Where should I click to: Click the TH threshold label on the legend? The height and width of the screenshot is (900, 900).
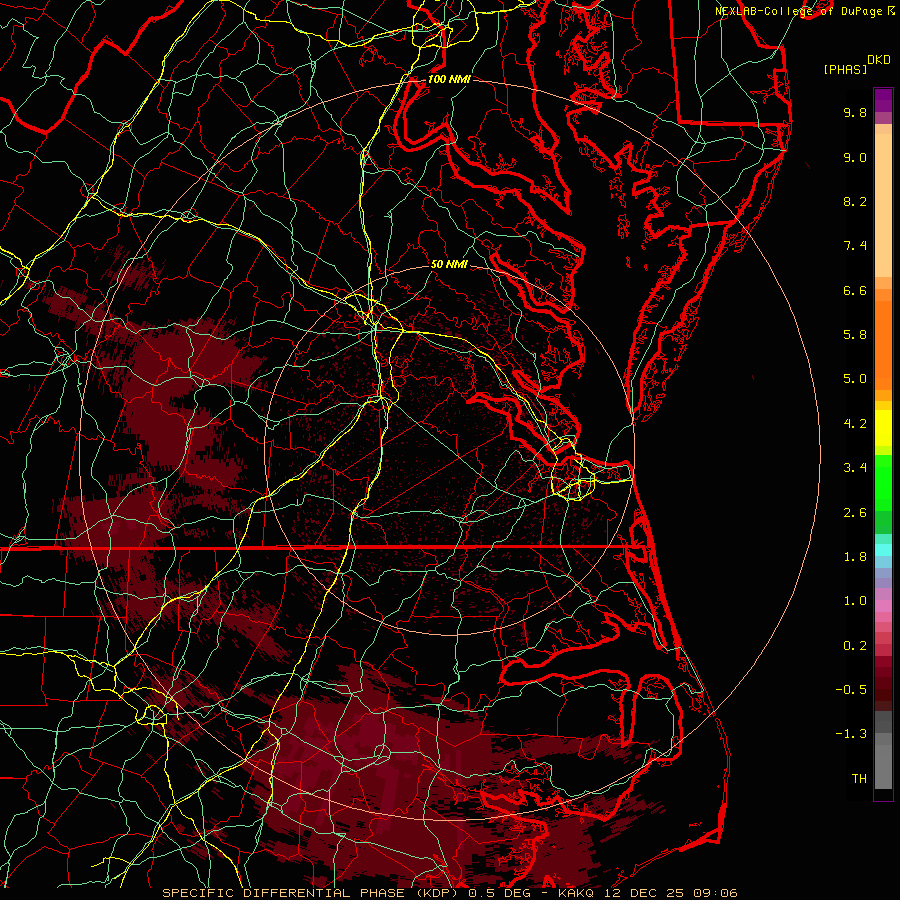(859, 779)
